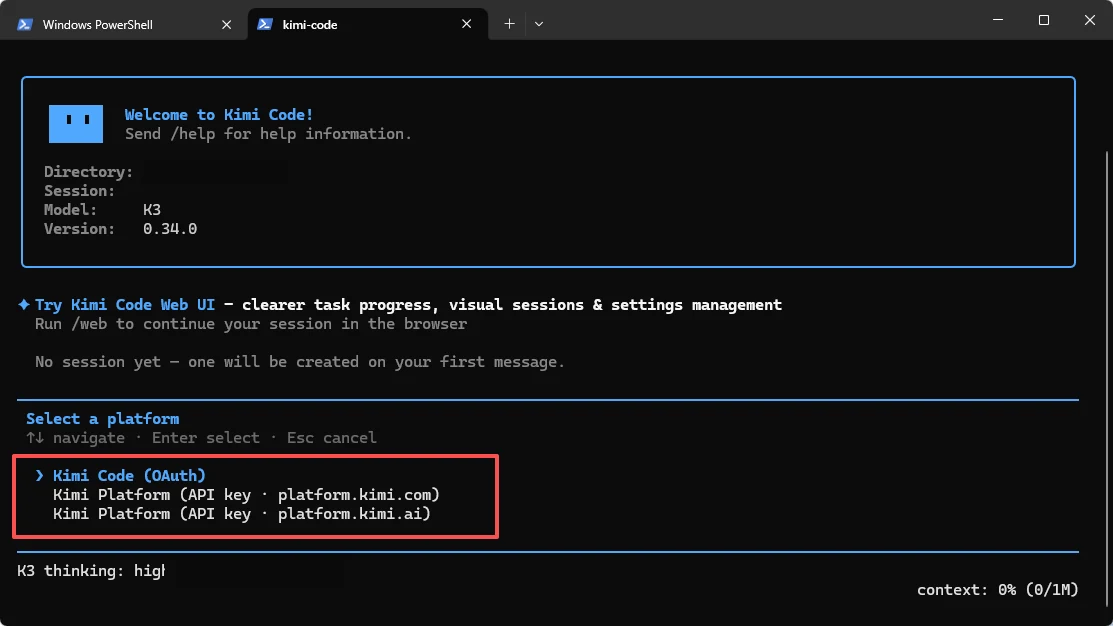This screenshot has height=626, width=1113.
Task: Click the context: 0% (0/1M) indicator
Action: [x=997, y=590]
